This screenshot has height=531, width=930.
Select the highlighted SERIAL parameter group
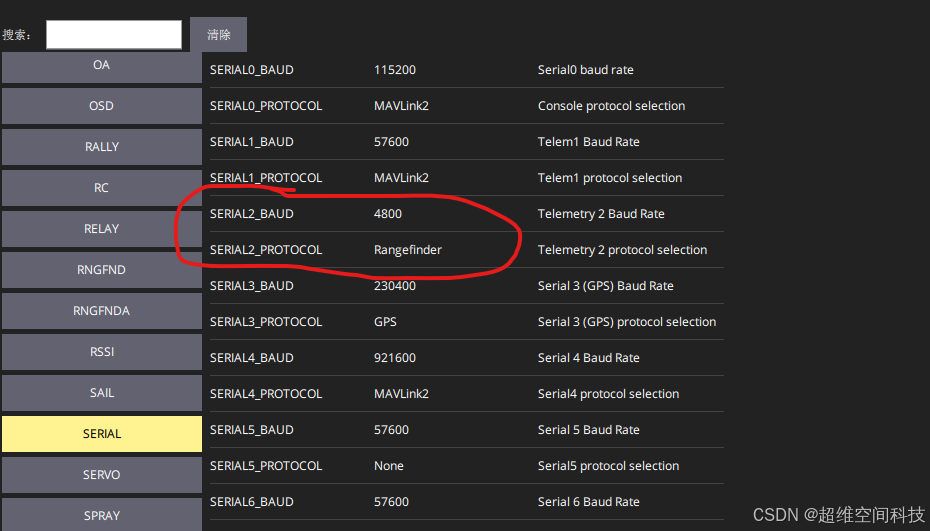(101, 434)
